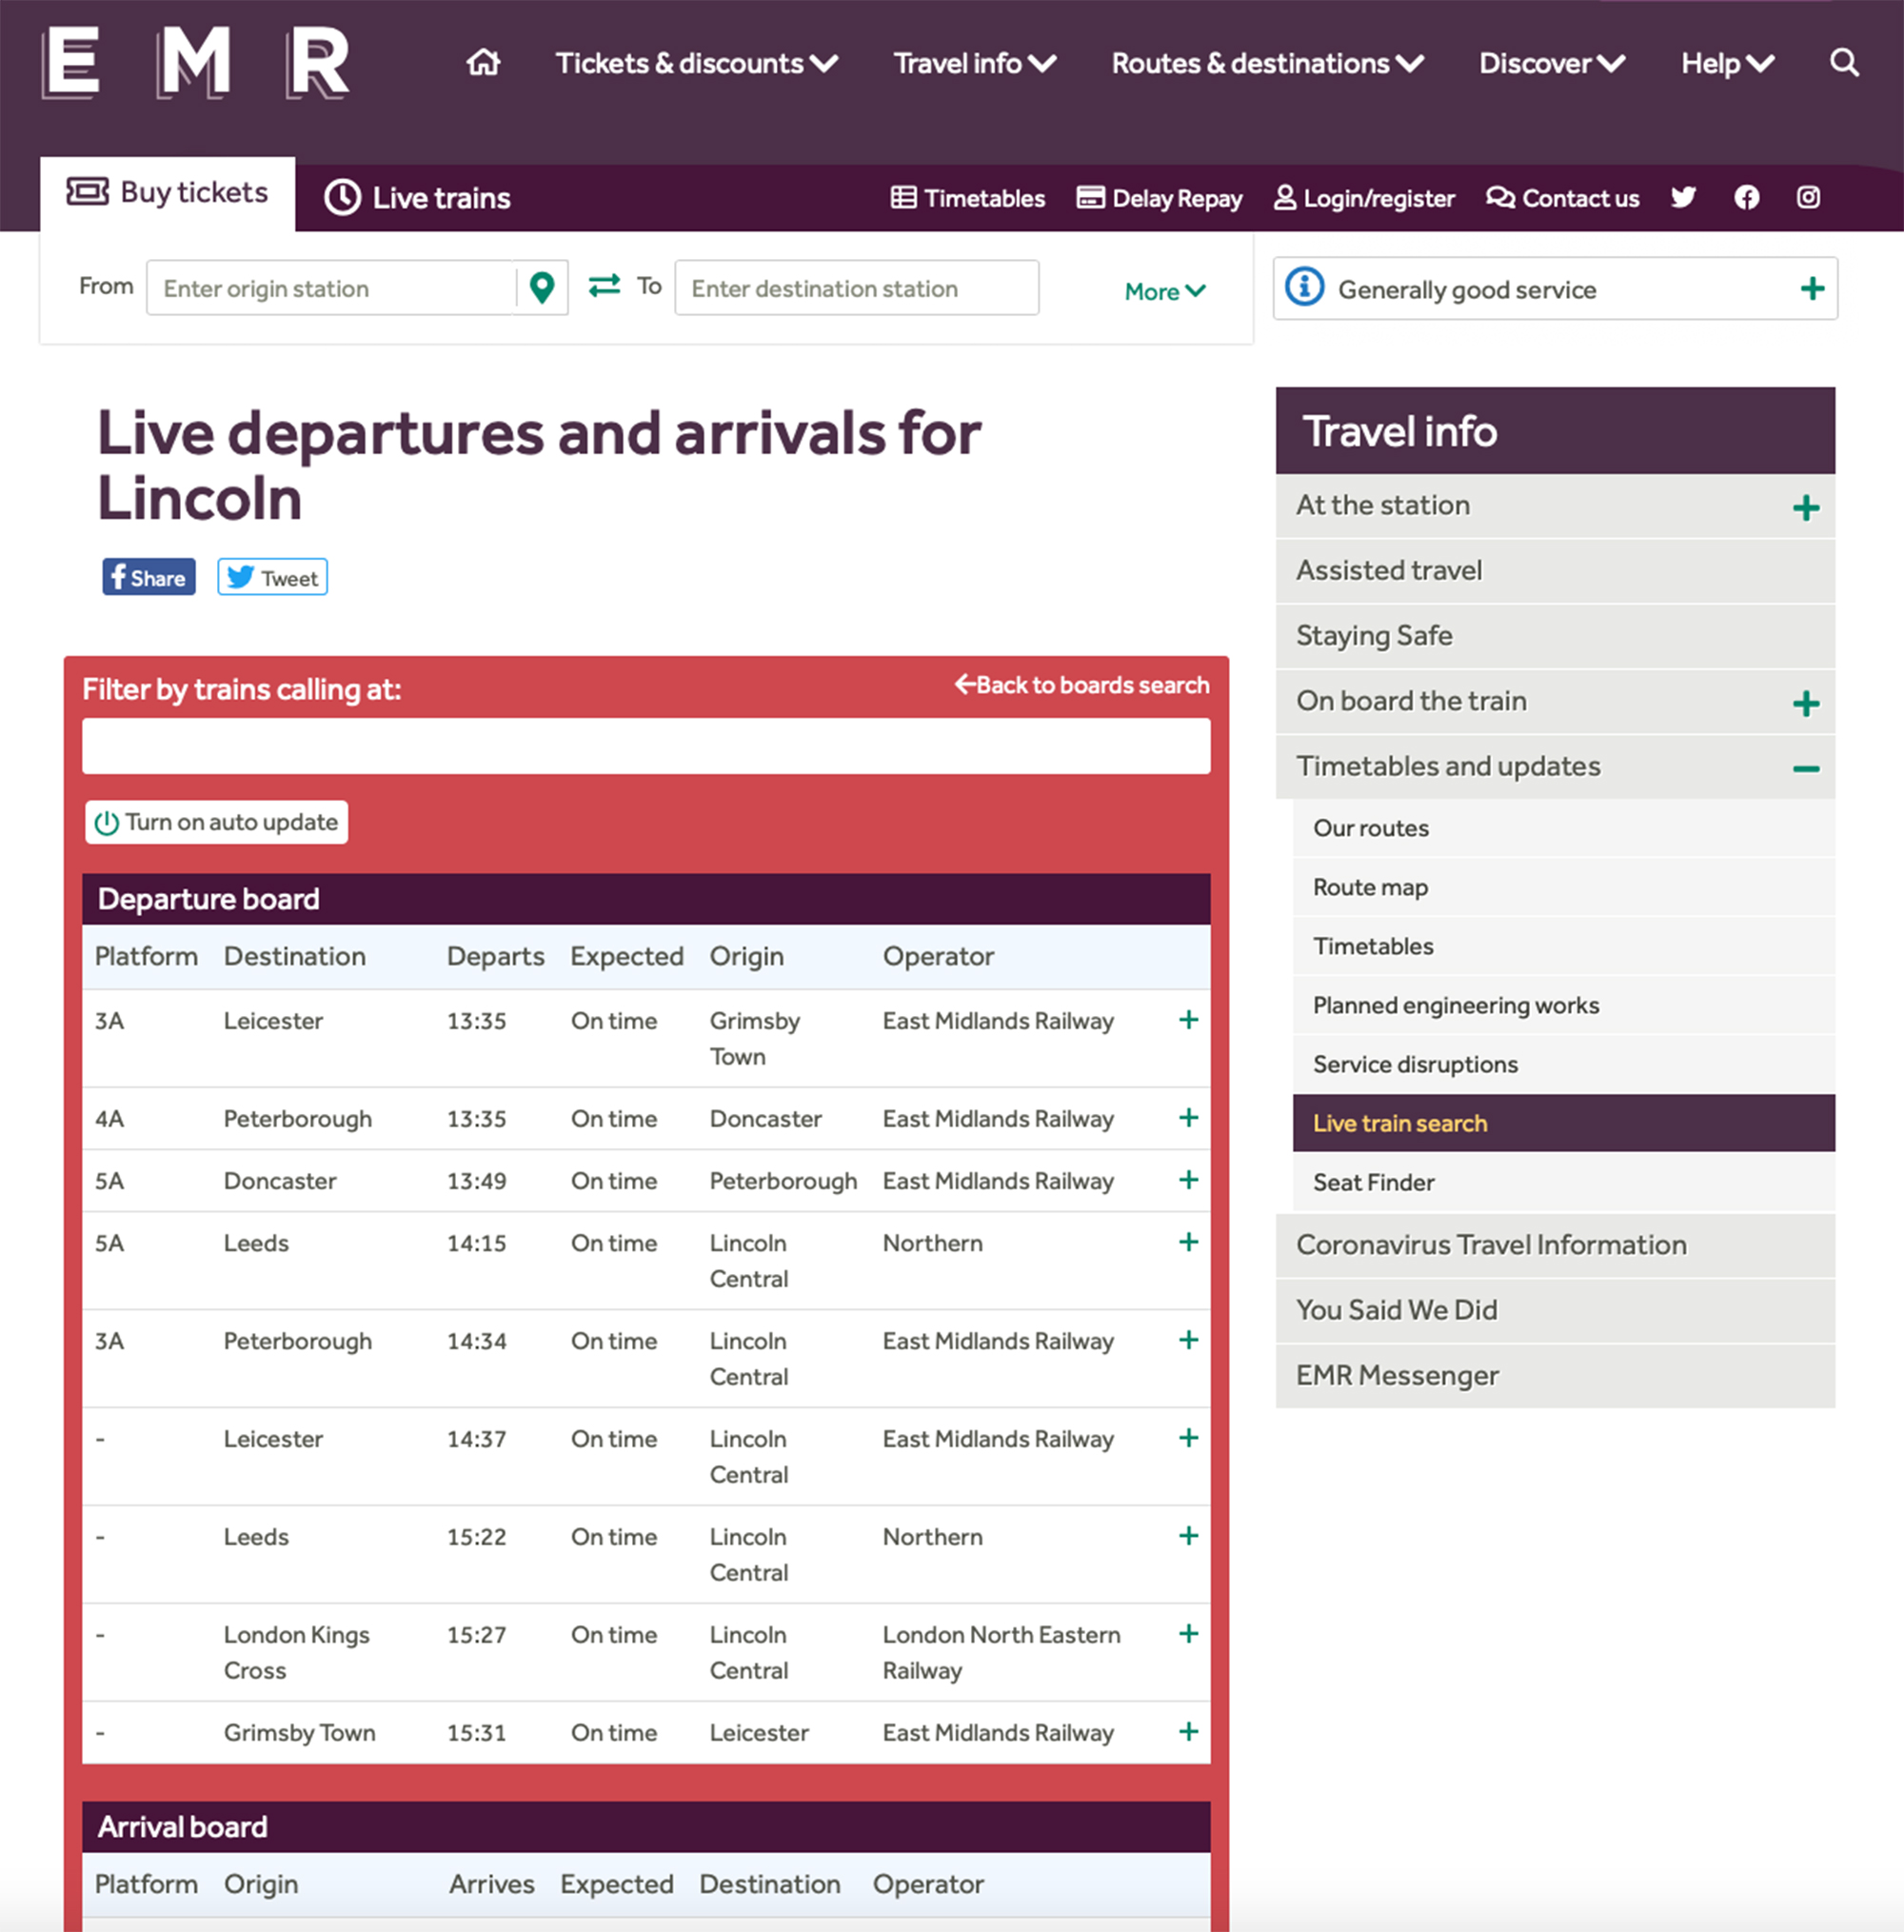The height and width of the screenshot is (1932, 1904).
Task: Open the search magnifier icon
Action: [x=1844, y=63]
